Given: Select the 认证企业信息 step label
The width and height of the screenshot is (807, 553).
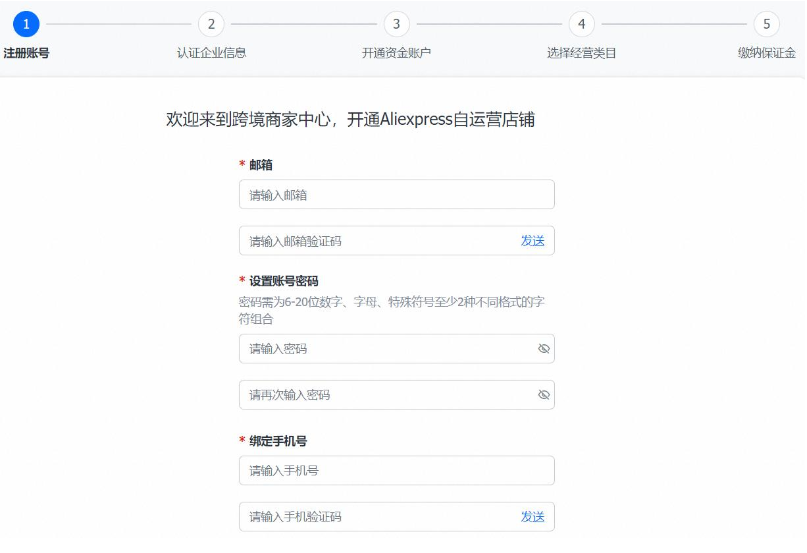Looking at the screenshot, I should pos(211,53).
